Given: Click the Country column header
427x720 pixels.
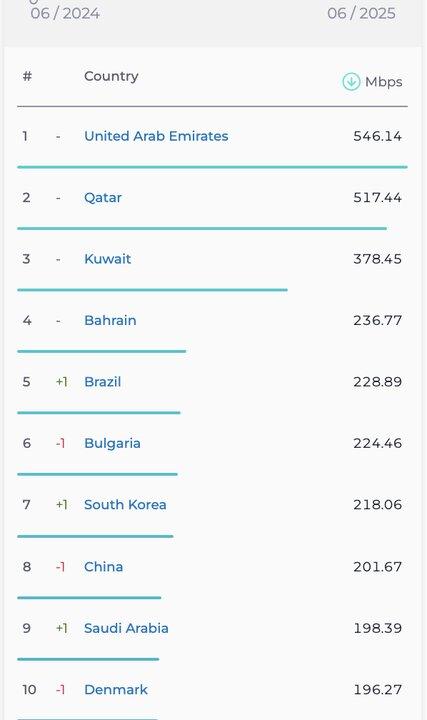Looking at the screenshot, I should pos(111,76).
